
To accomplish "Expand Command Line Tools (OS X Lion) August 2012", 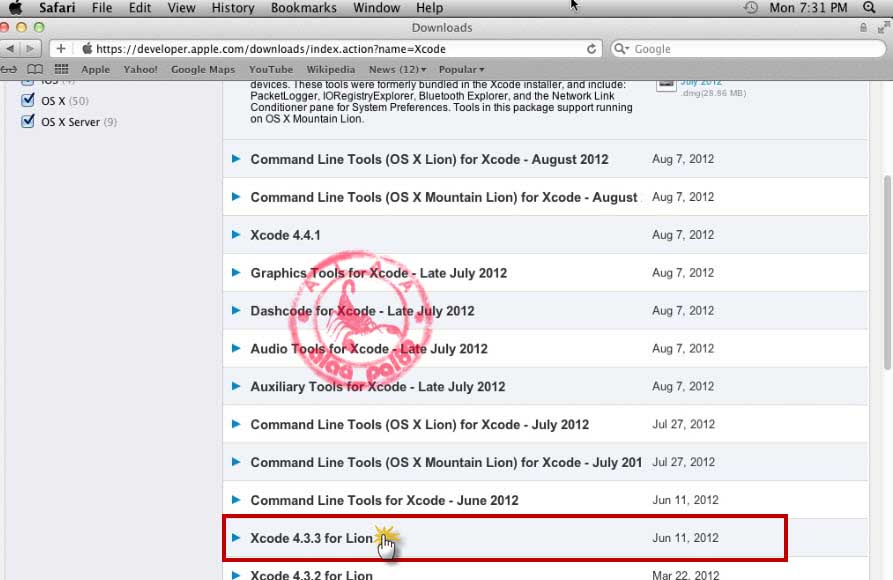I will [x=236, y=159].
